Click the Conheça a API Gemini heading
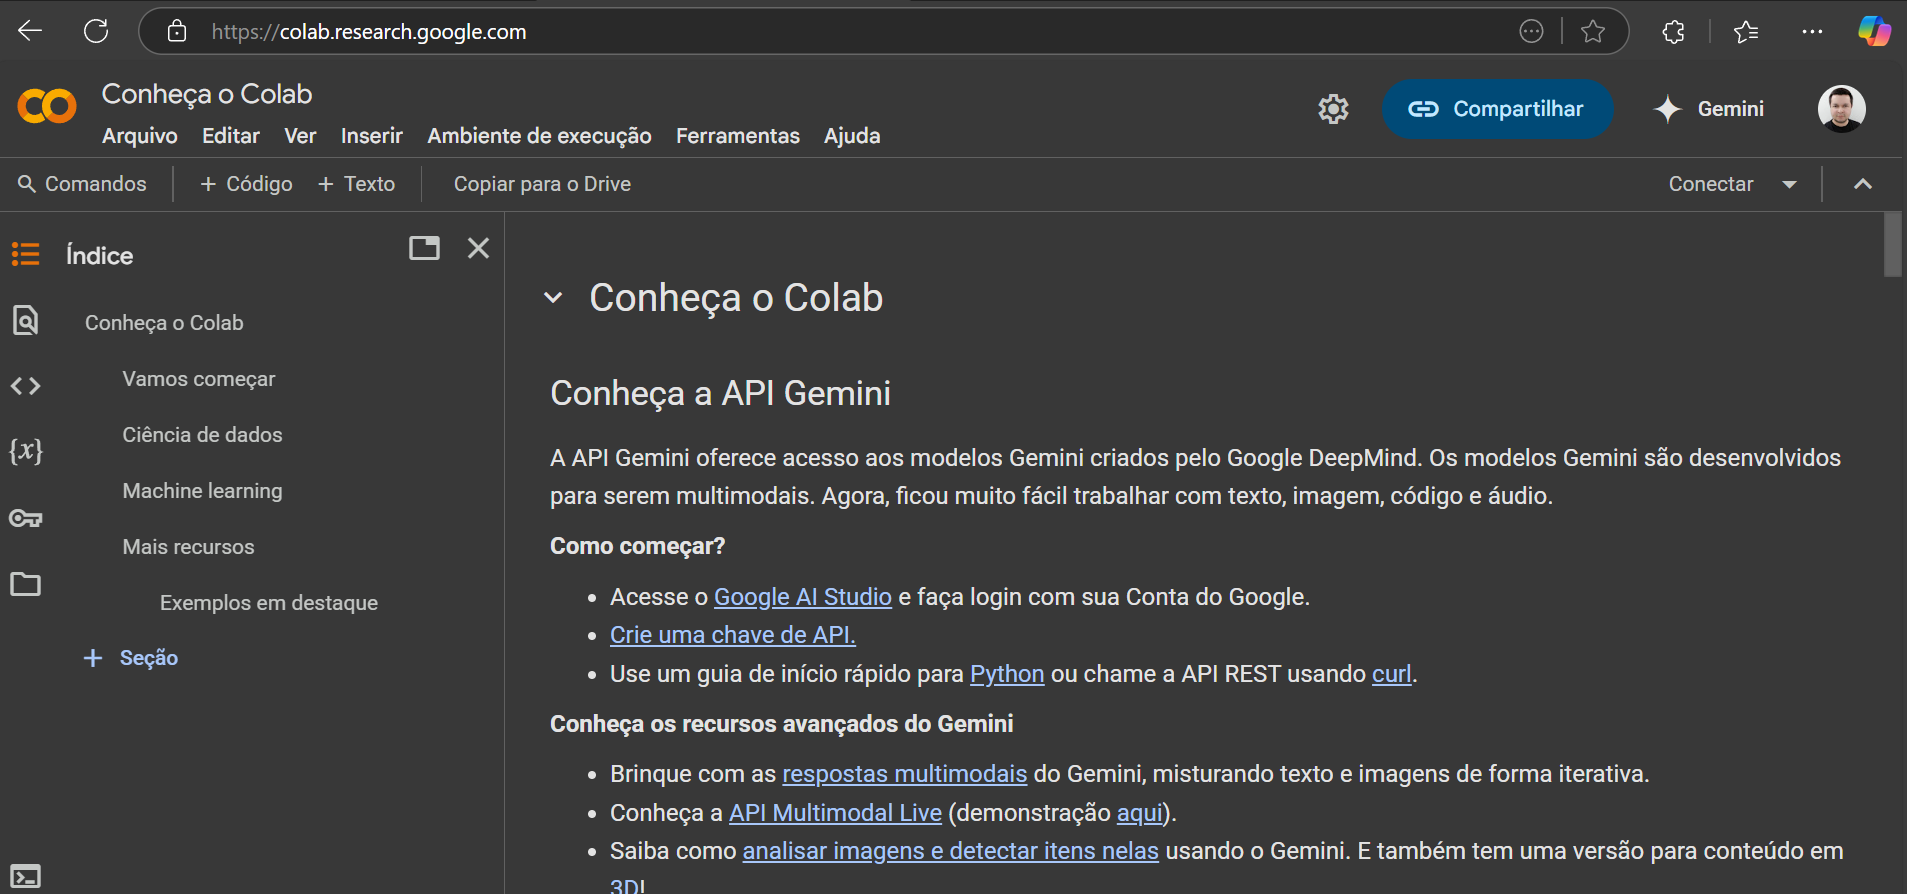Image resolution: width=1907 pixels, height=894 pixels. click(x=720, y=393)
